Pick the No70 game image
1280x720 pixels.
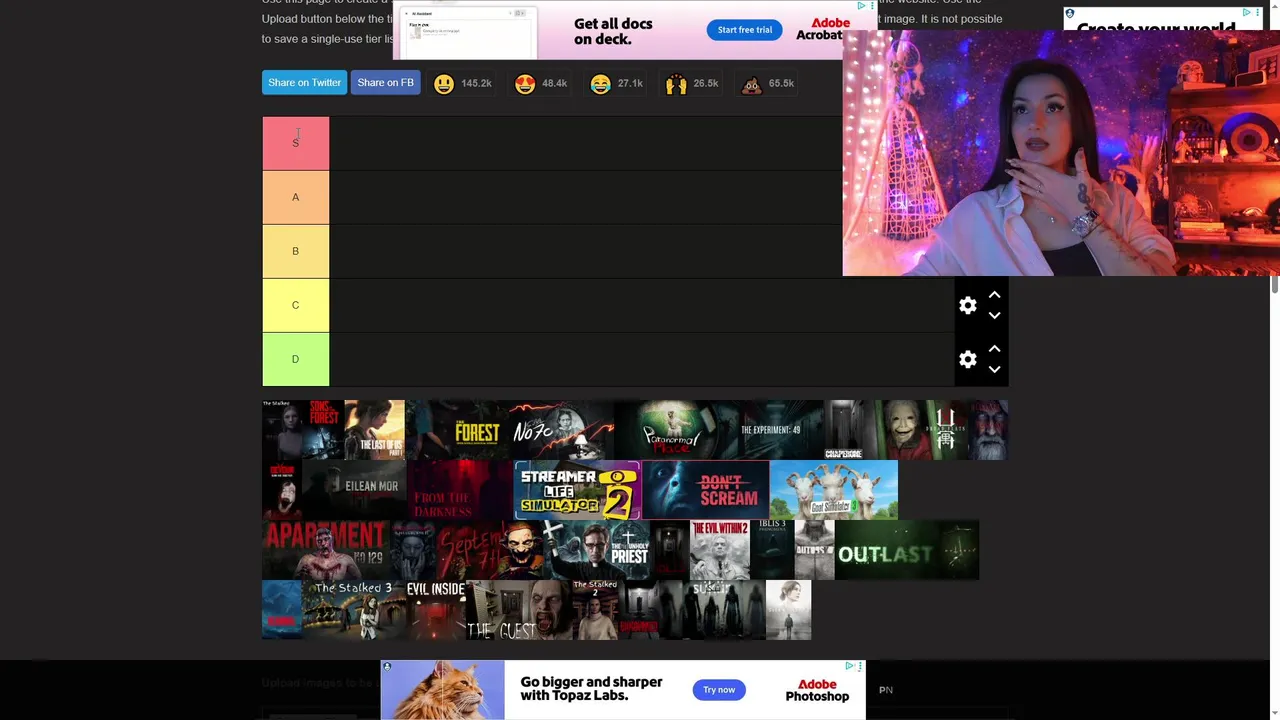(562, 430)
